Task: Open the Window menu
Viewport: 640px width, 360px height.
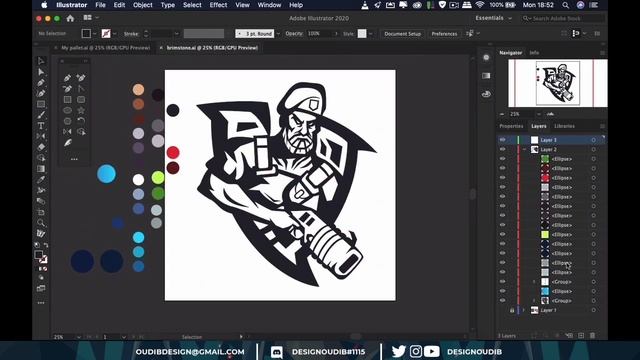Action: [x=269, y=5]
